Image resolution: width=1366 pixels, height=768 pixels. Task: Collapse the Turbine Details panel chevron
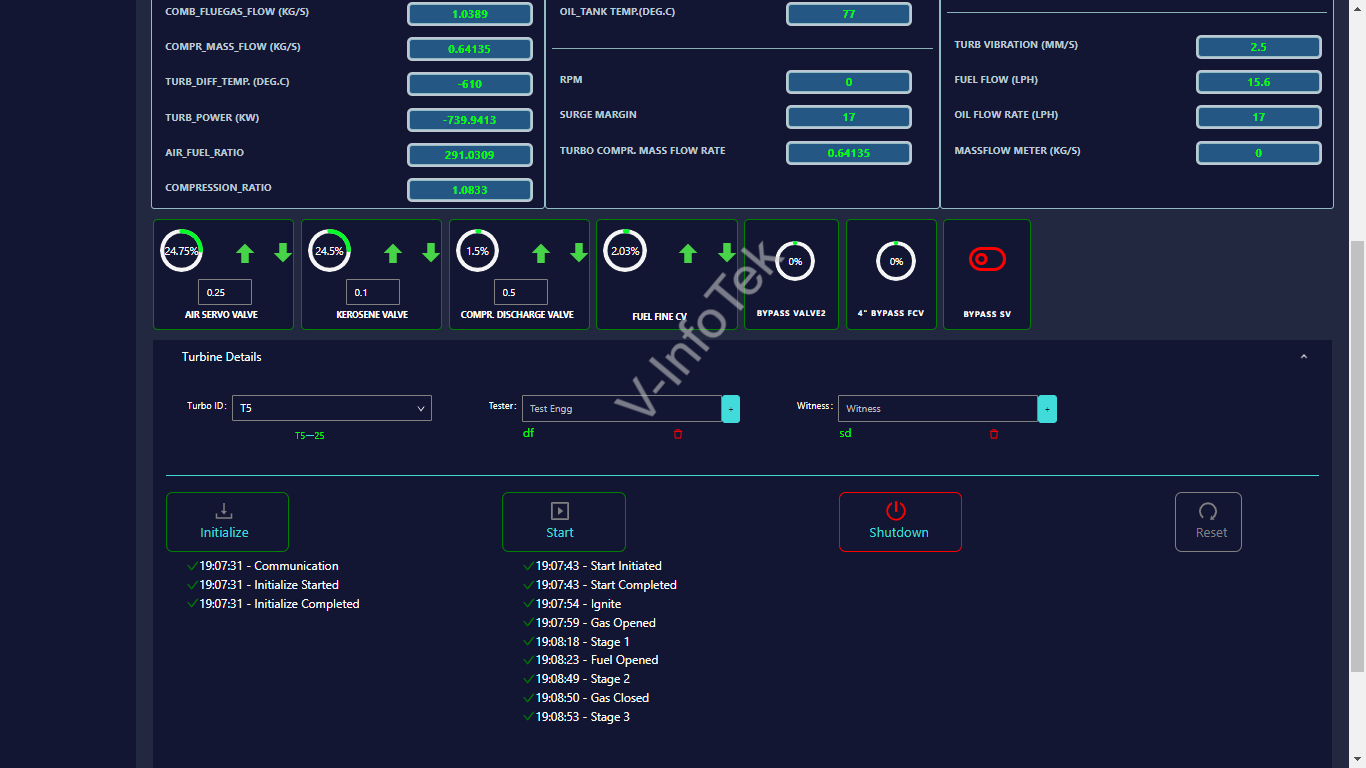point(1304,357)
